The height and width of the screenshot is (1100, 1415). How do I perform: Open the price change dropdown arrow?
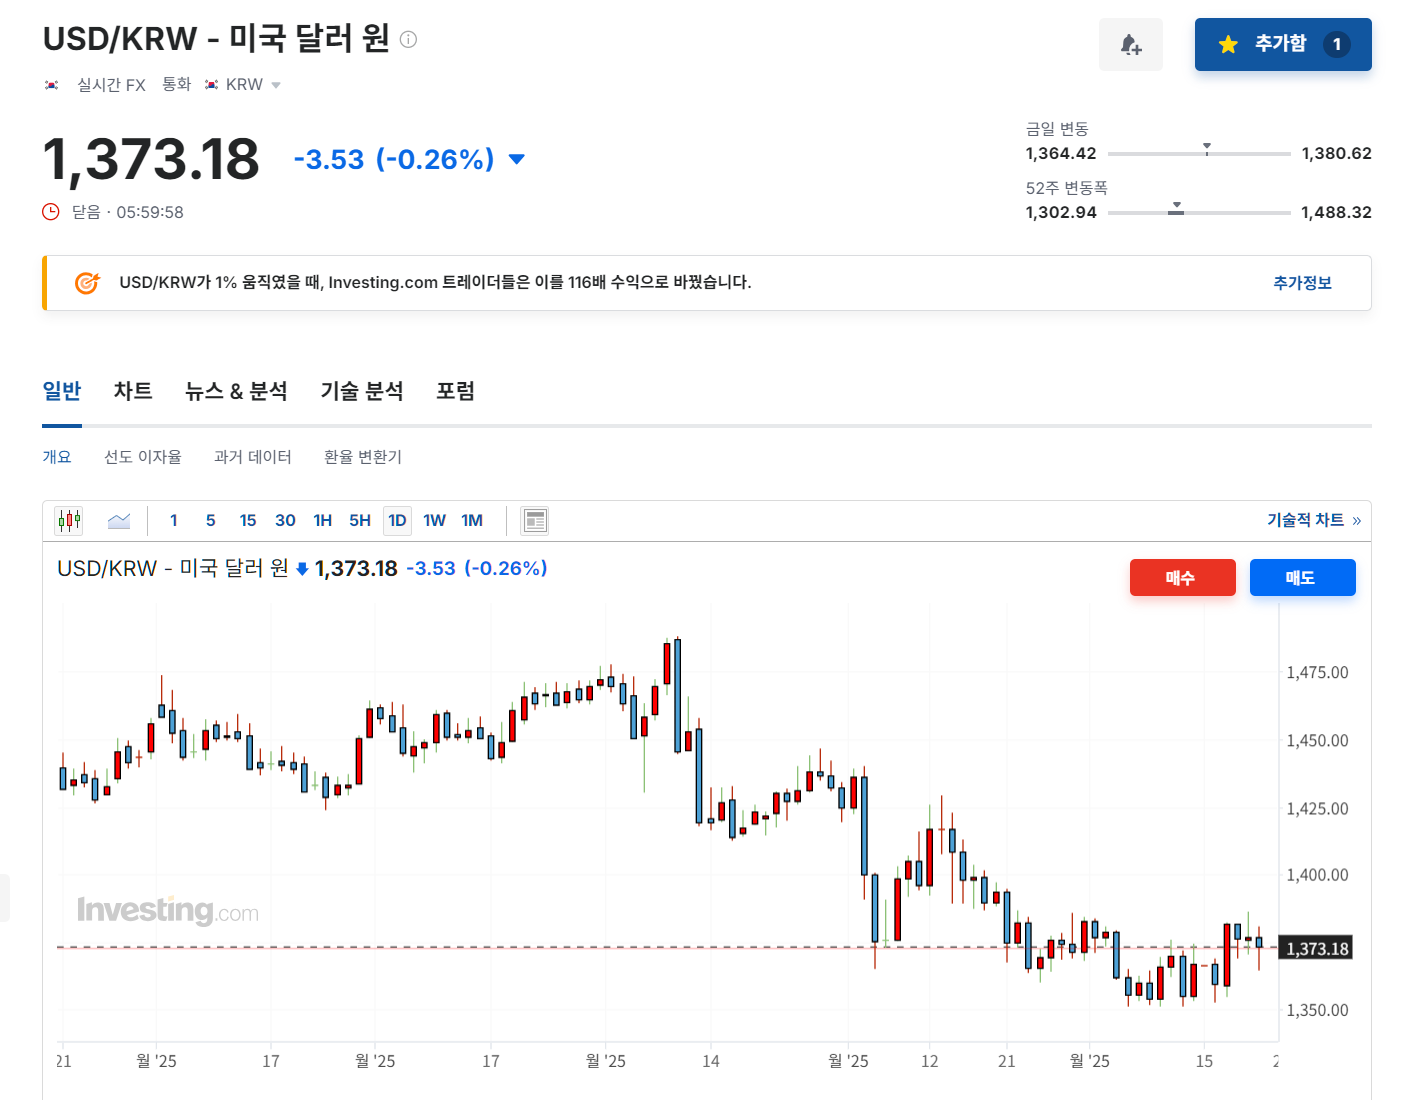click(x=516, y=159)
